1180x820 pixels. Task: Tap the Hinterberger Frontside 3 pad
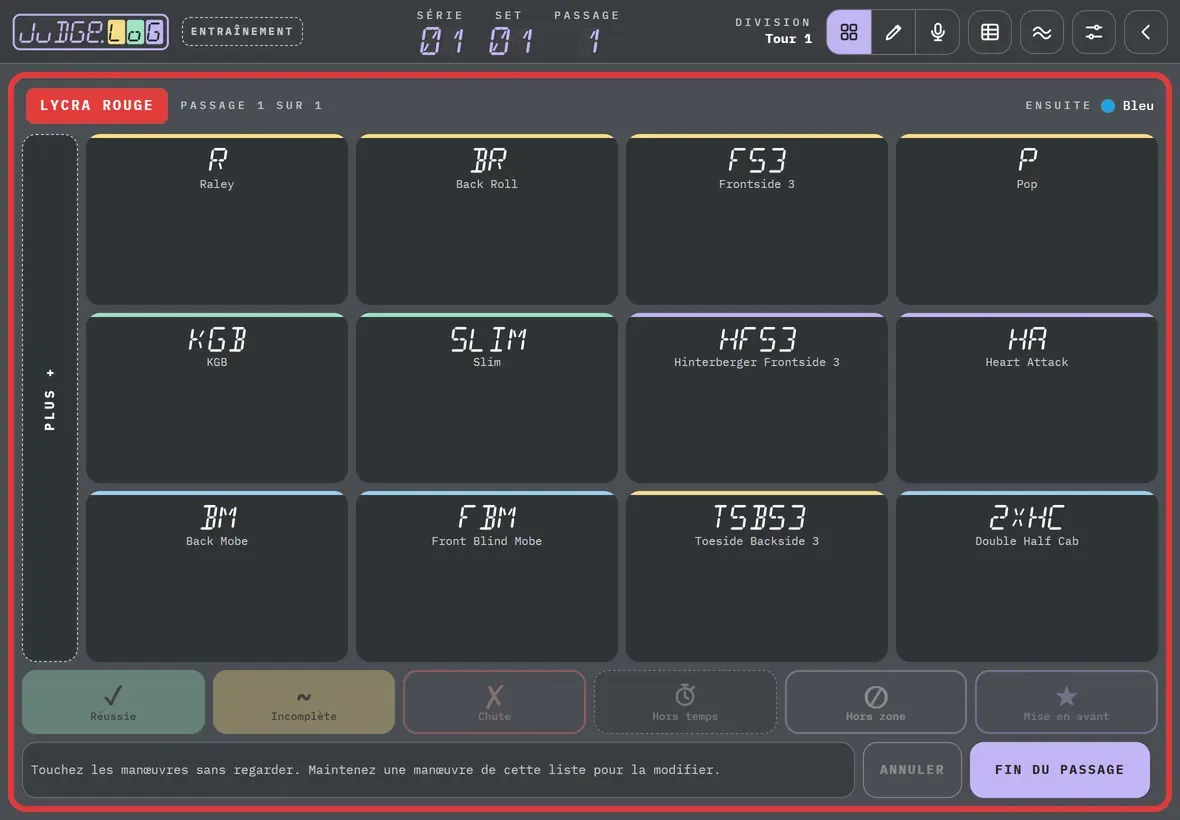coord(757,398)
